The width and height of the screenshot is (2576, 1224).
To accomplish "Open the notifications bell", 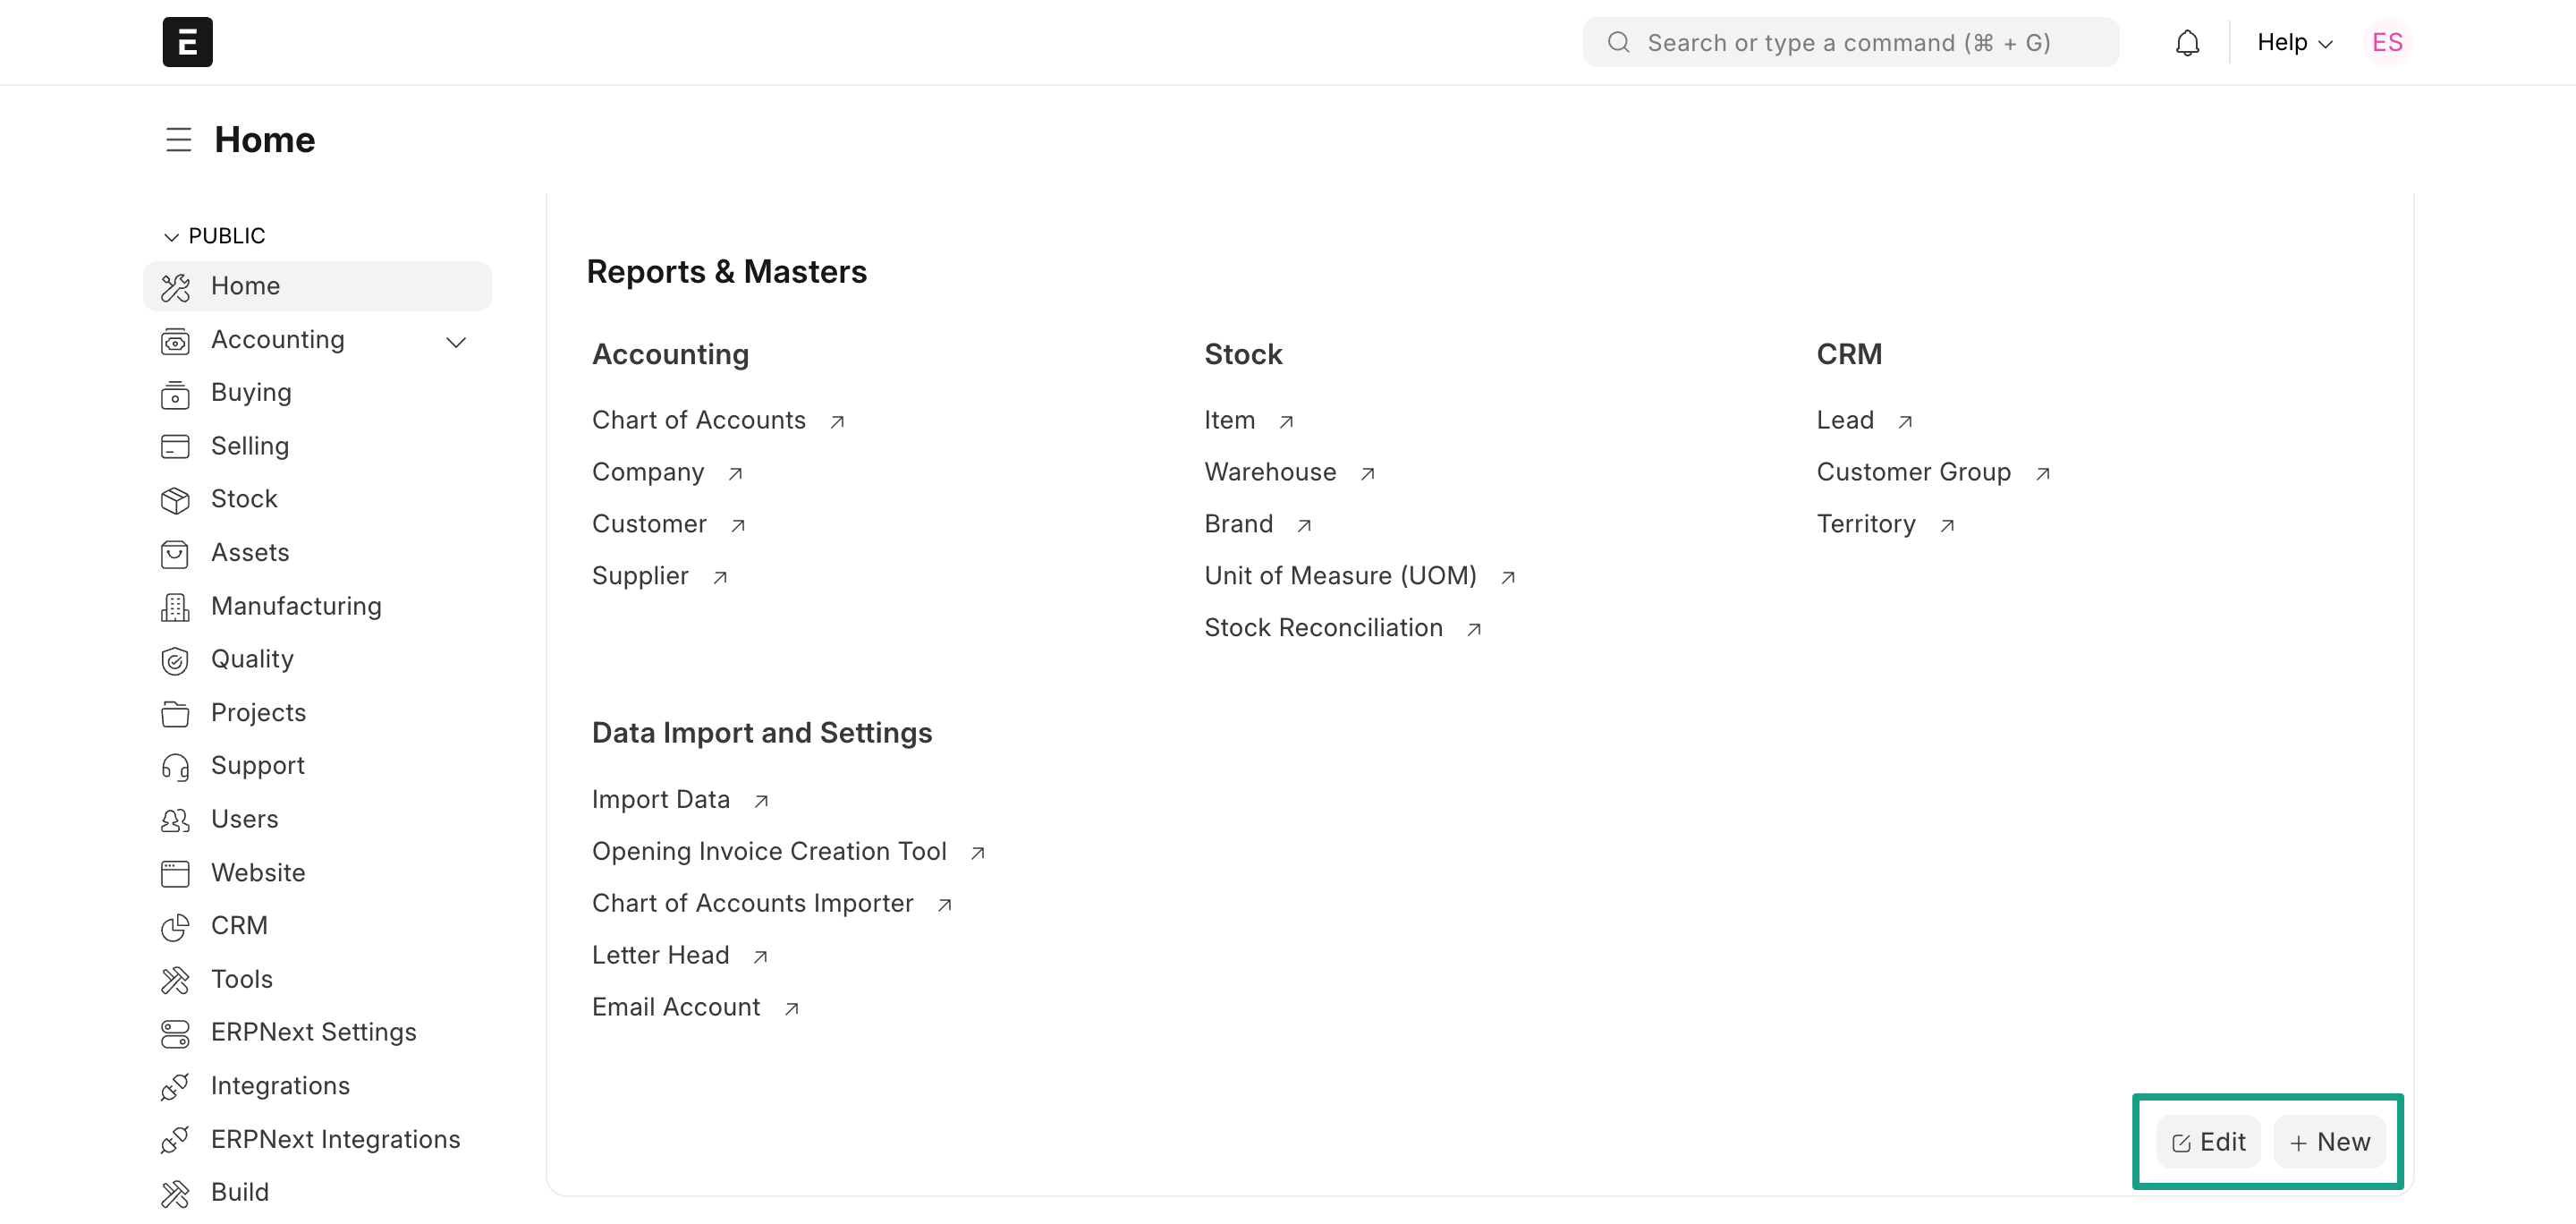I will [x=2187, y=43].
